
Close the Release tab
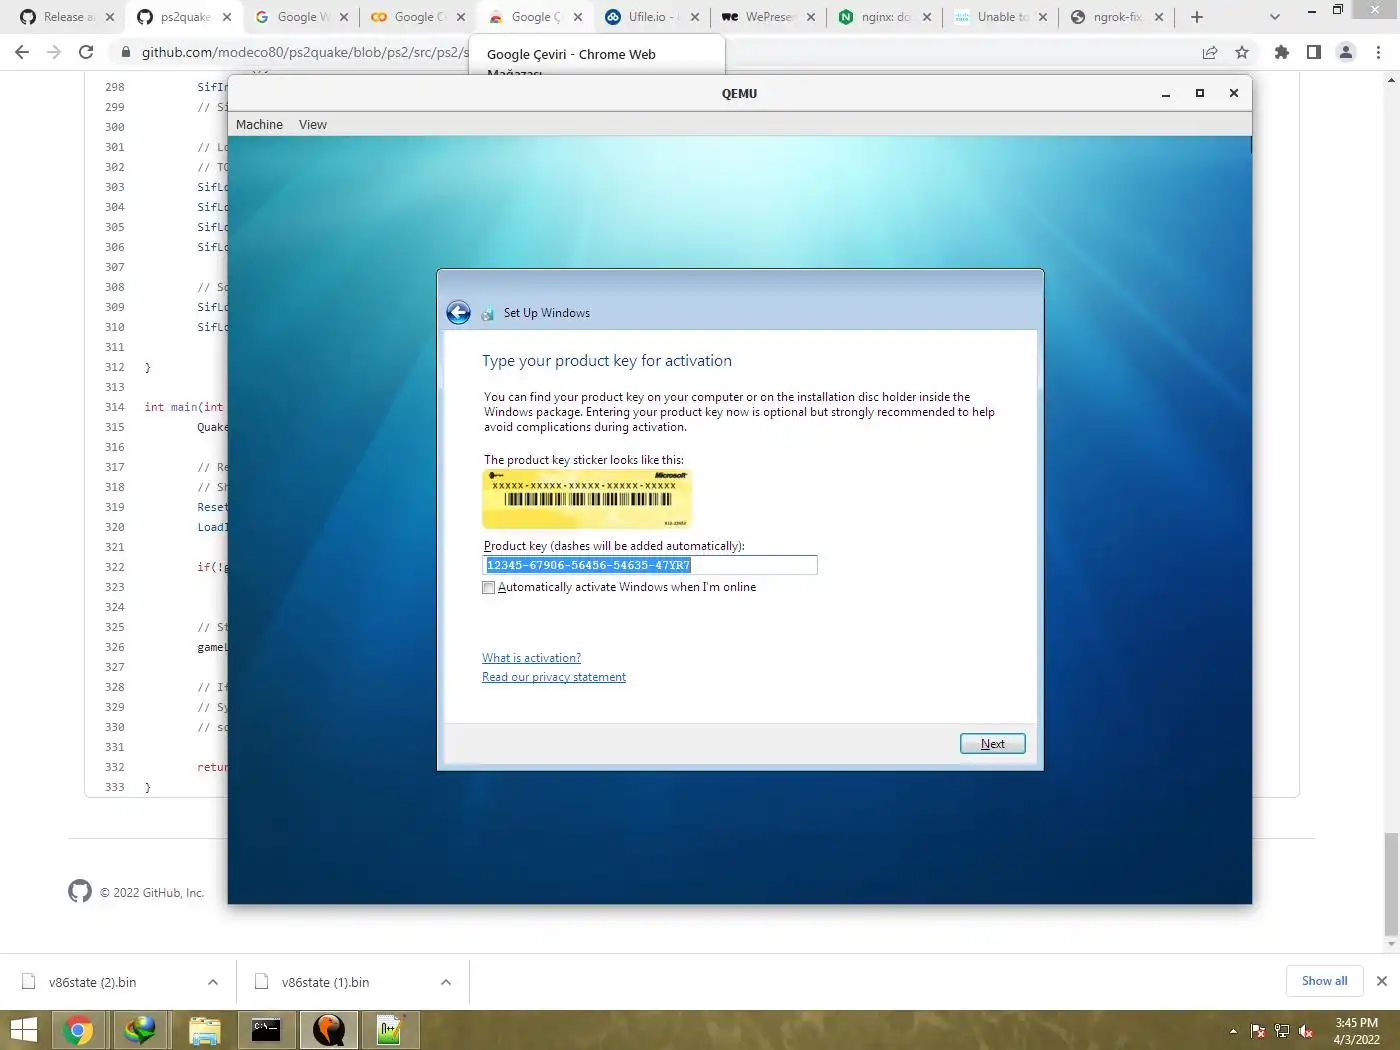pos(110,17)
